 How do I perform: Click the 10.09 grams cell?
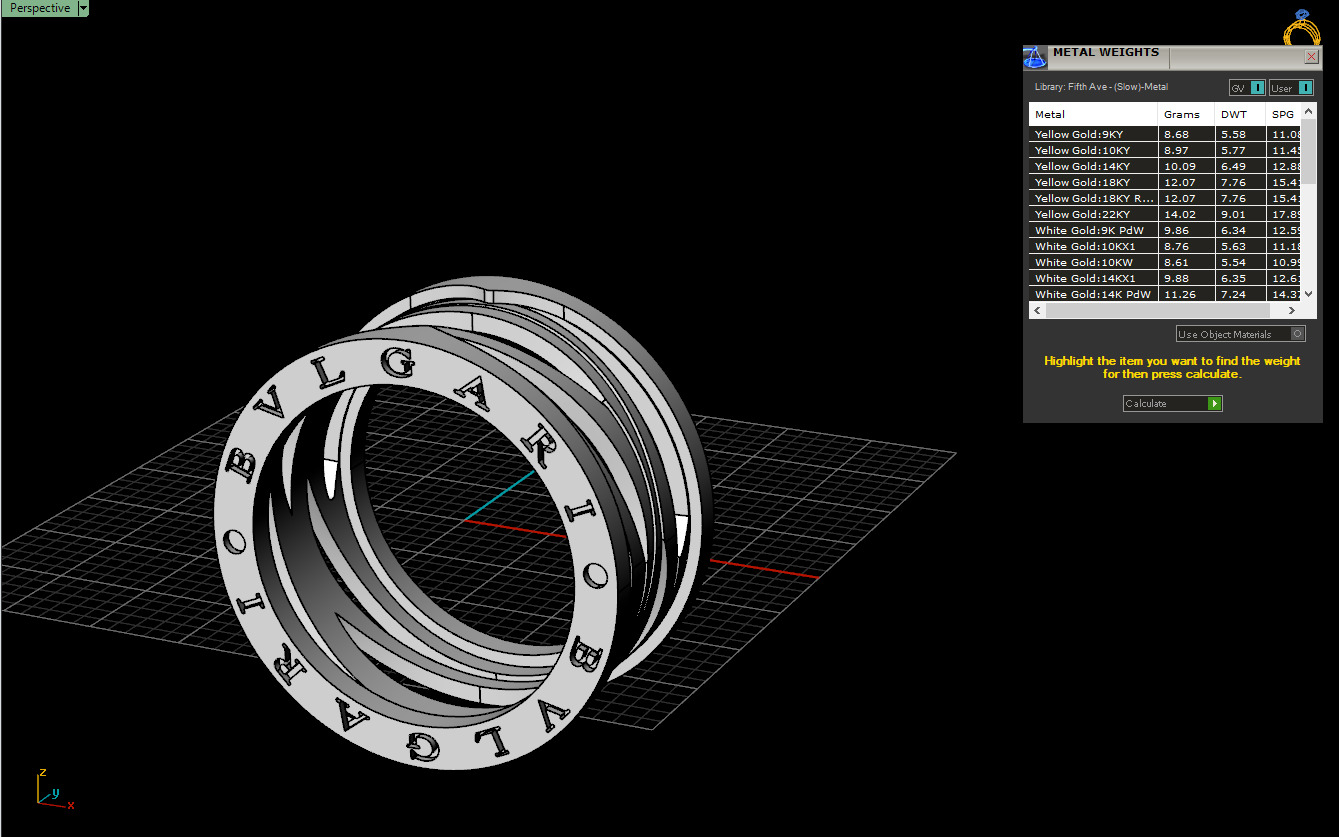[1186, 166]
